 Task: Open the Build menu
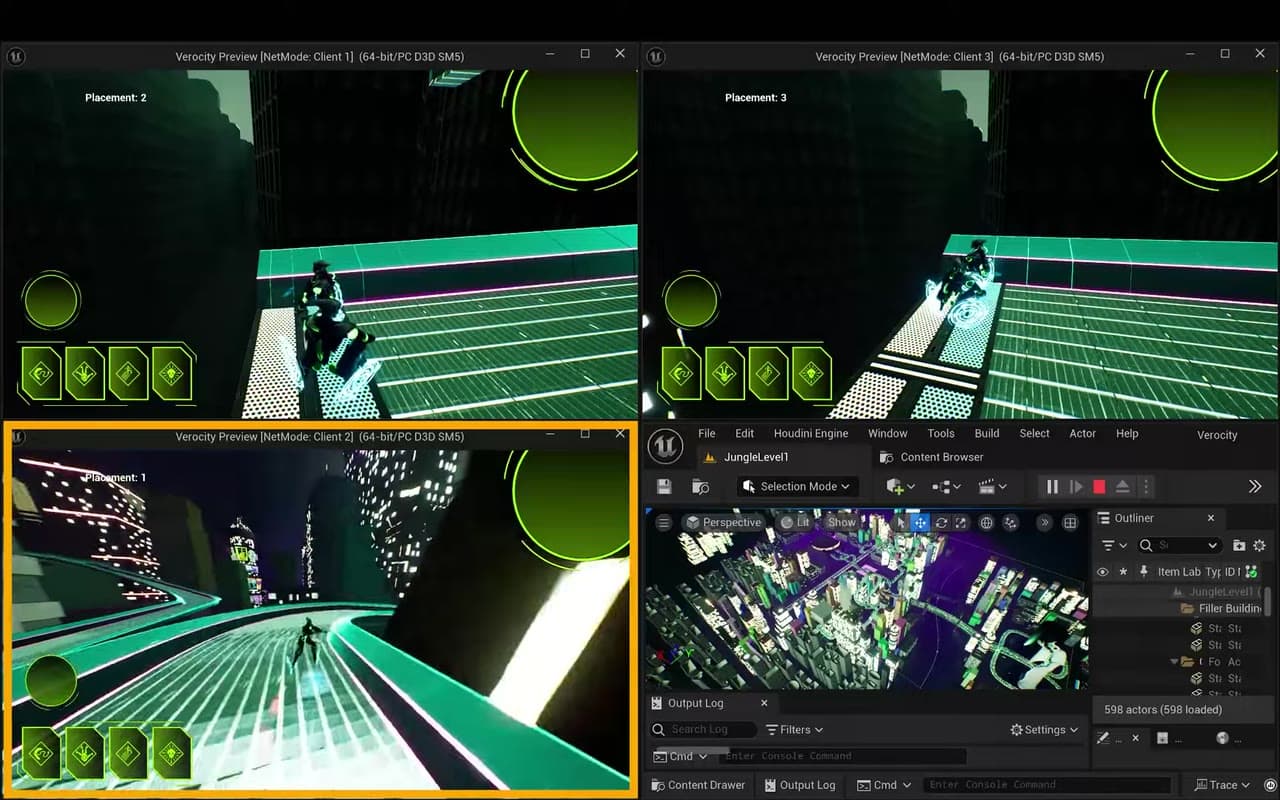pyautogui.click(x=987, y=433)
